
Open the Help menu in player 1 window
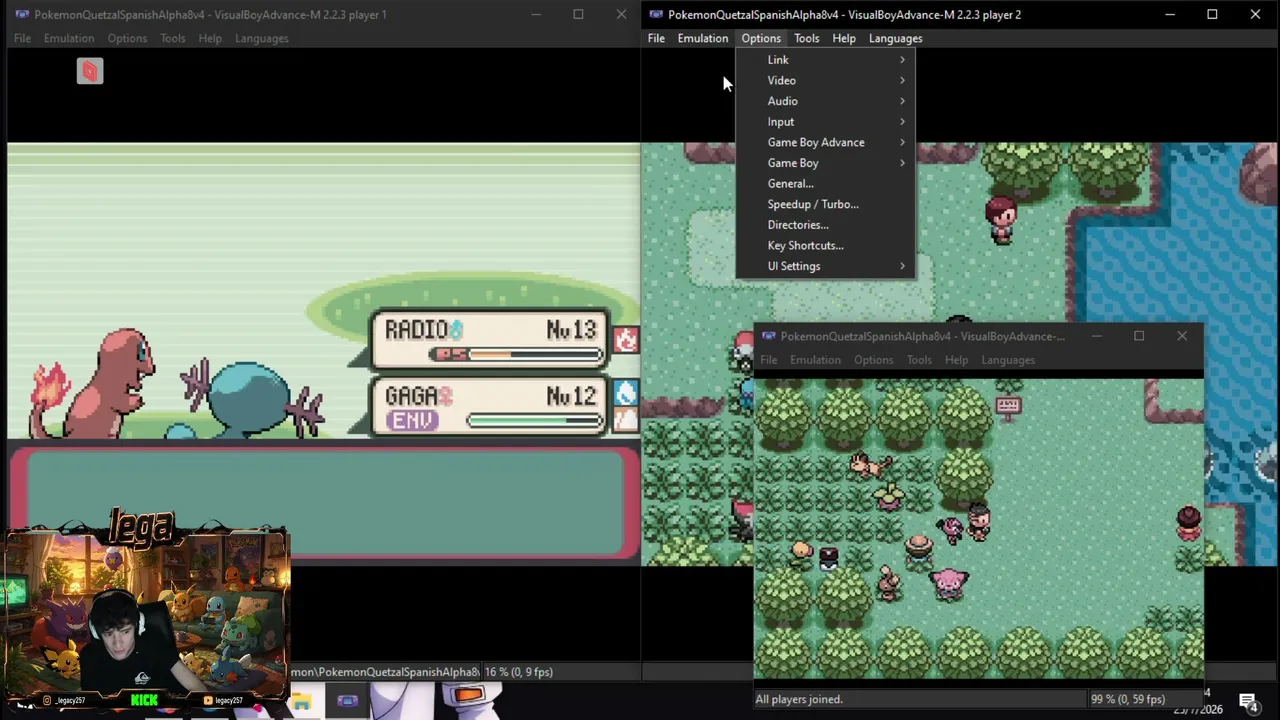(210, 38)
